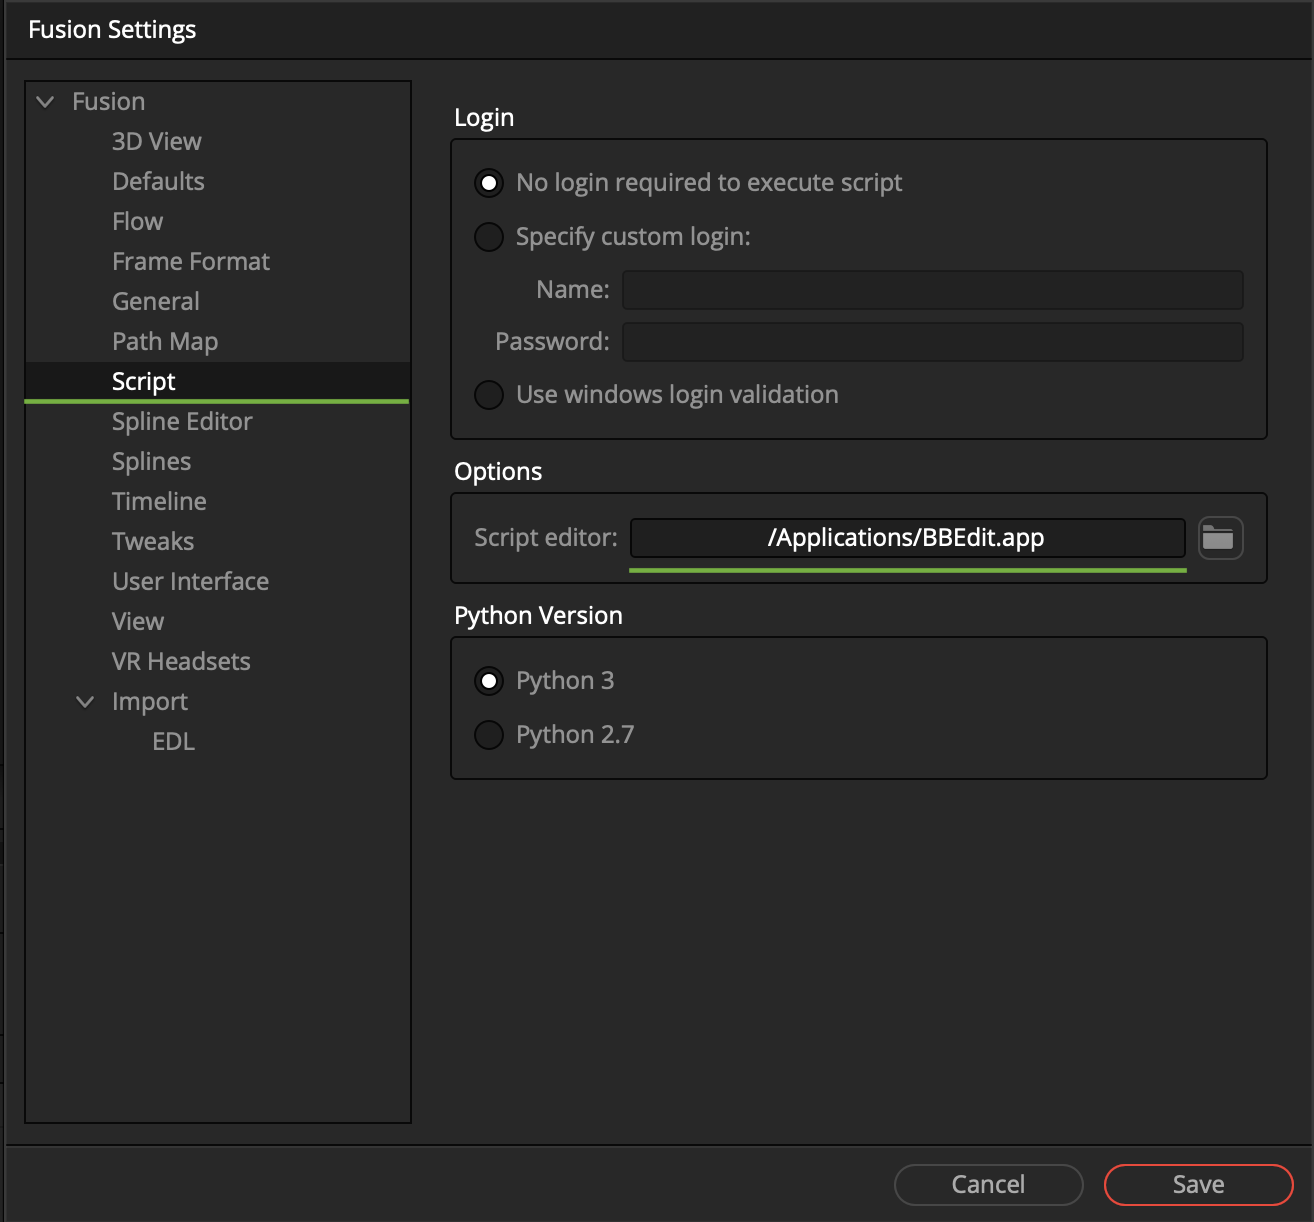Go to Tweaks settings

click(153, 542)
